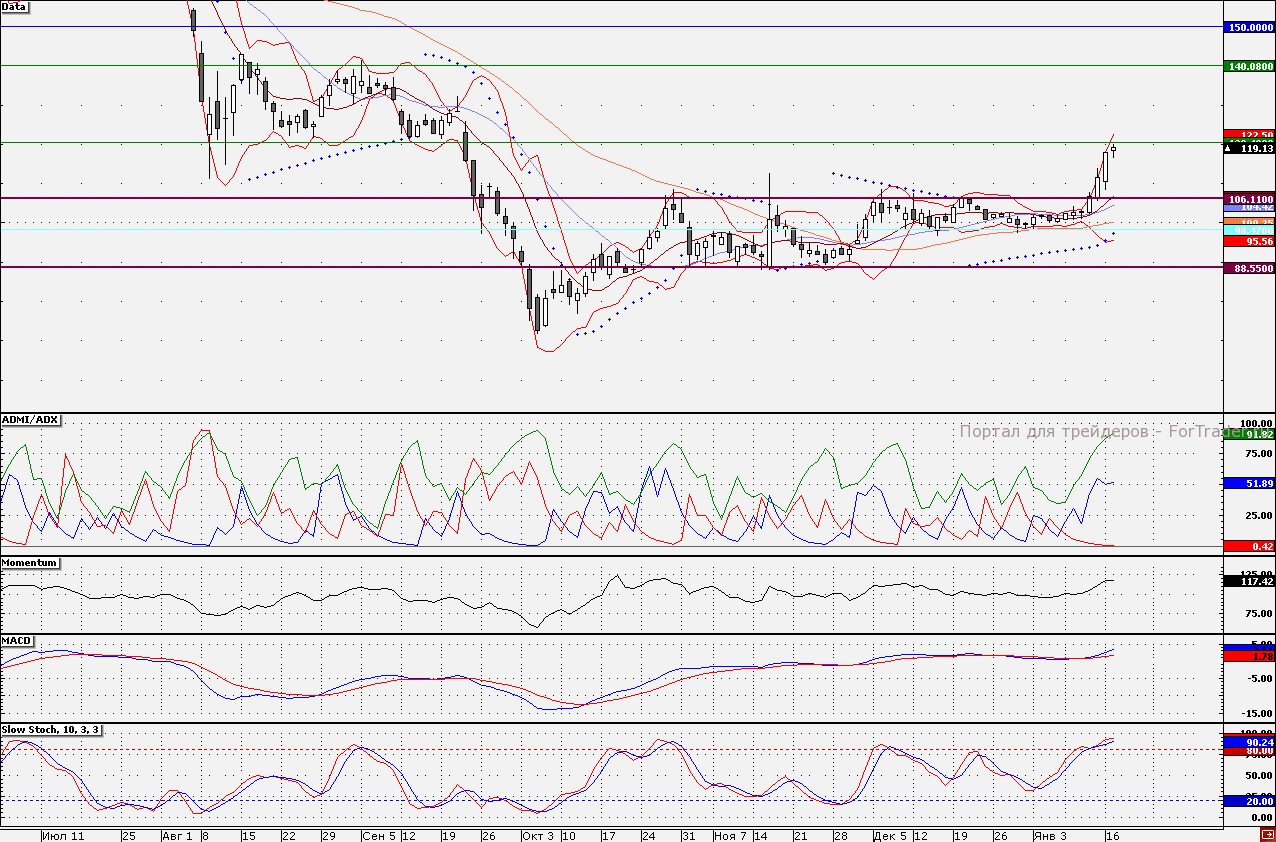Select the green 140.0800 price level tag
Viewport: 1276px width, 842px height.
coord(1249,66)
